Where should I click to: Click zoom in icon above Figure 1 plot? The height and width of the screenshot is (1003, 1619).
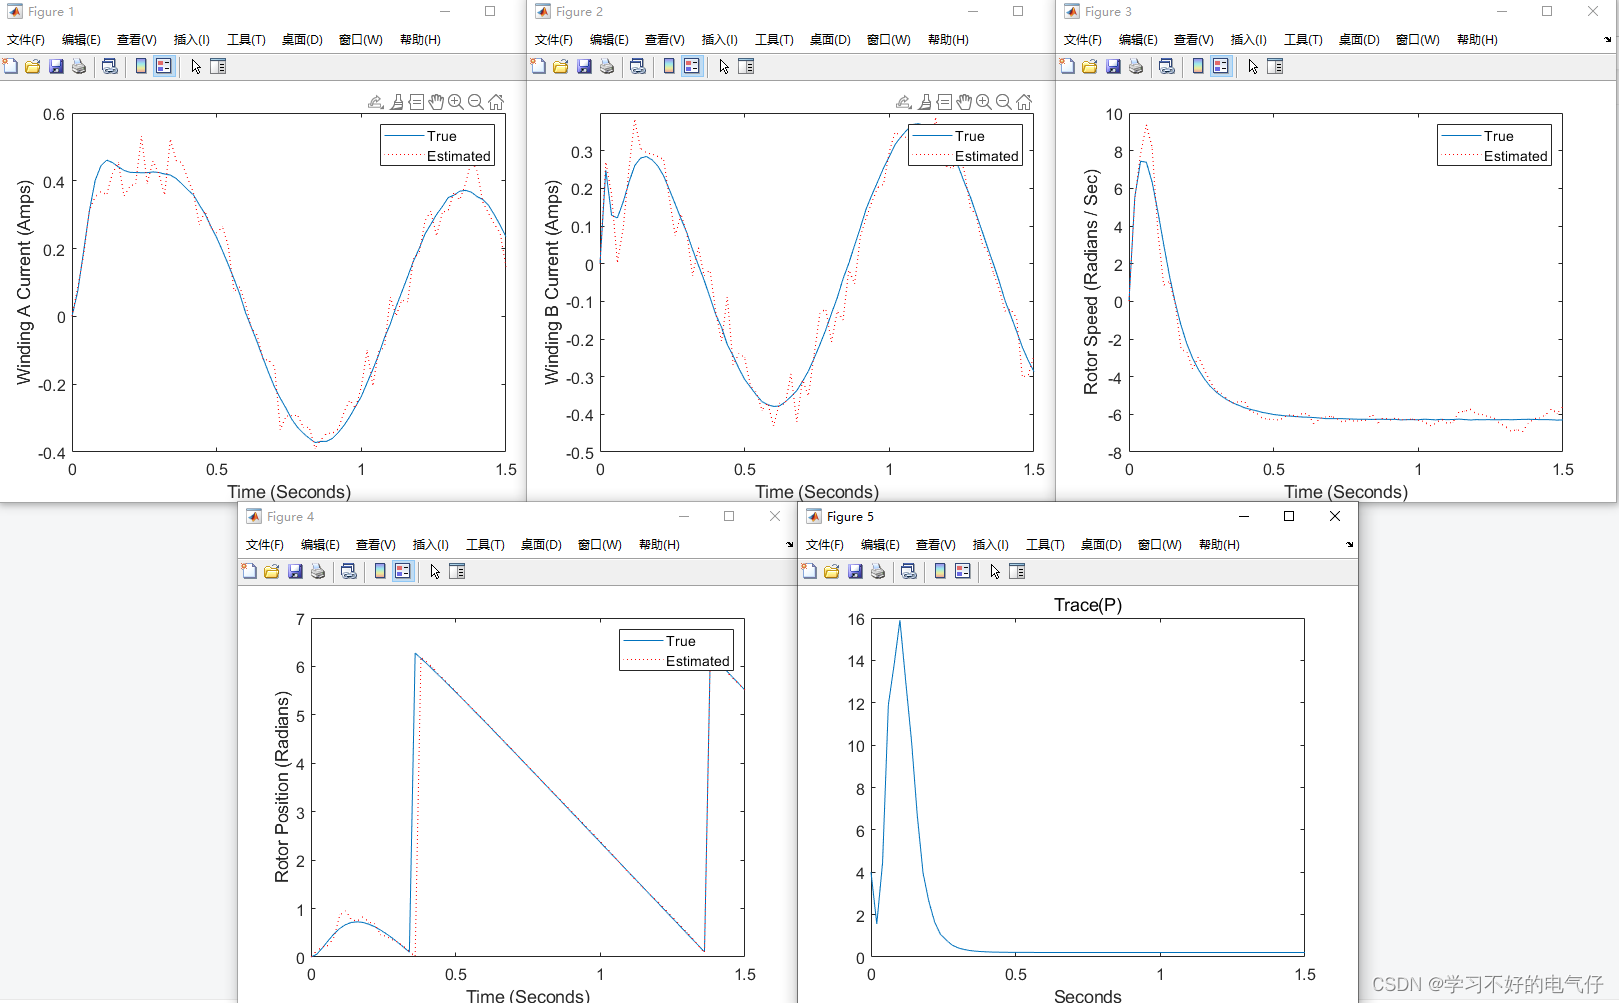click(x=456, y=102)
